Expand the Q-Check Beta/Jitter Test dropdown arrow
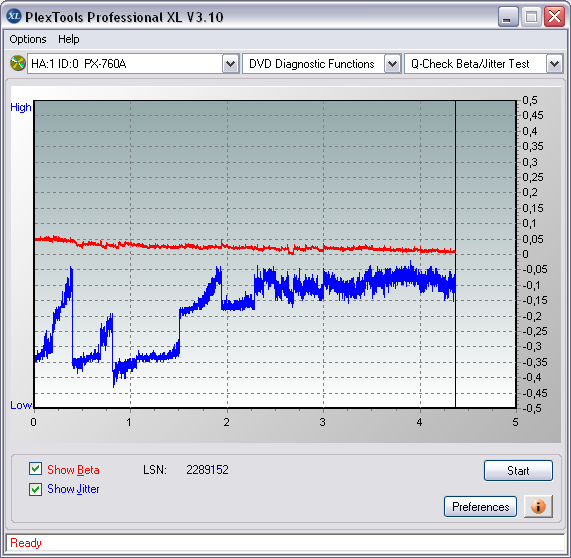Screen dimensions: 571x558 pos(554,64)
